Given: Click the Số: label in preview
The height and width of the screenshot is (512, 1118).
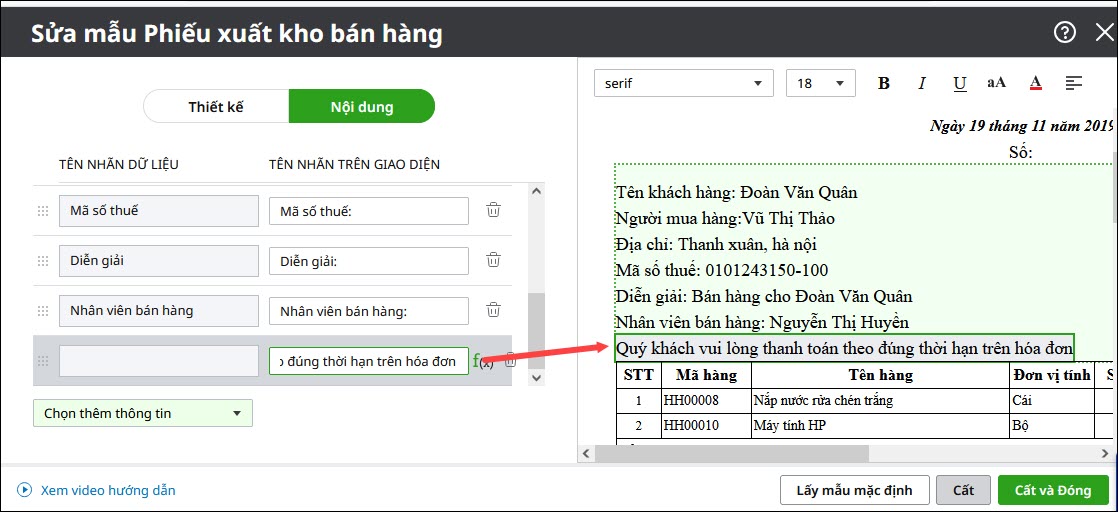Looking at the screenshot, I should [1021, 152].
